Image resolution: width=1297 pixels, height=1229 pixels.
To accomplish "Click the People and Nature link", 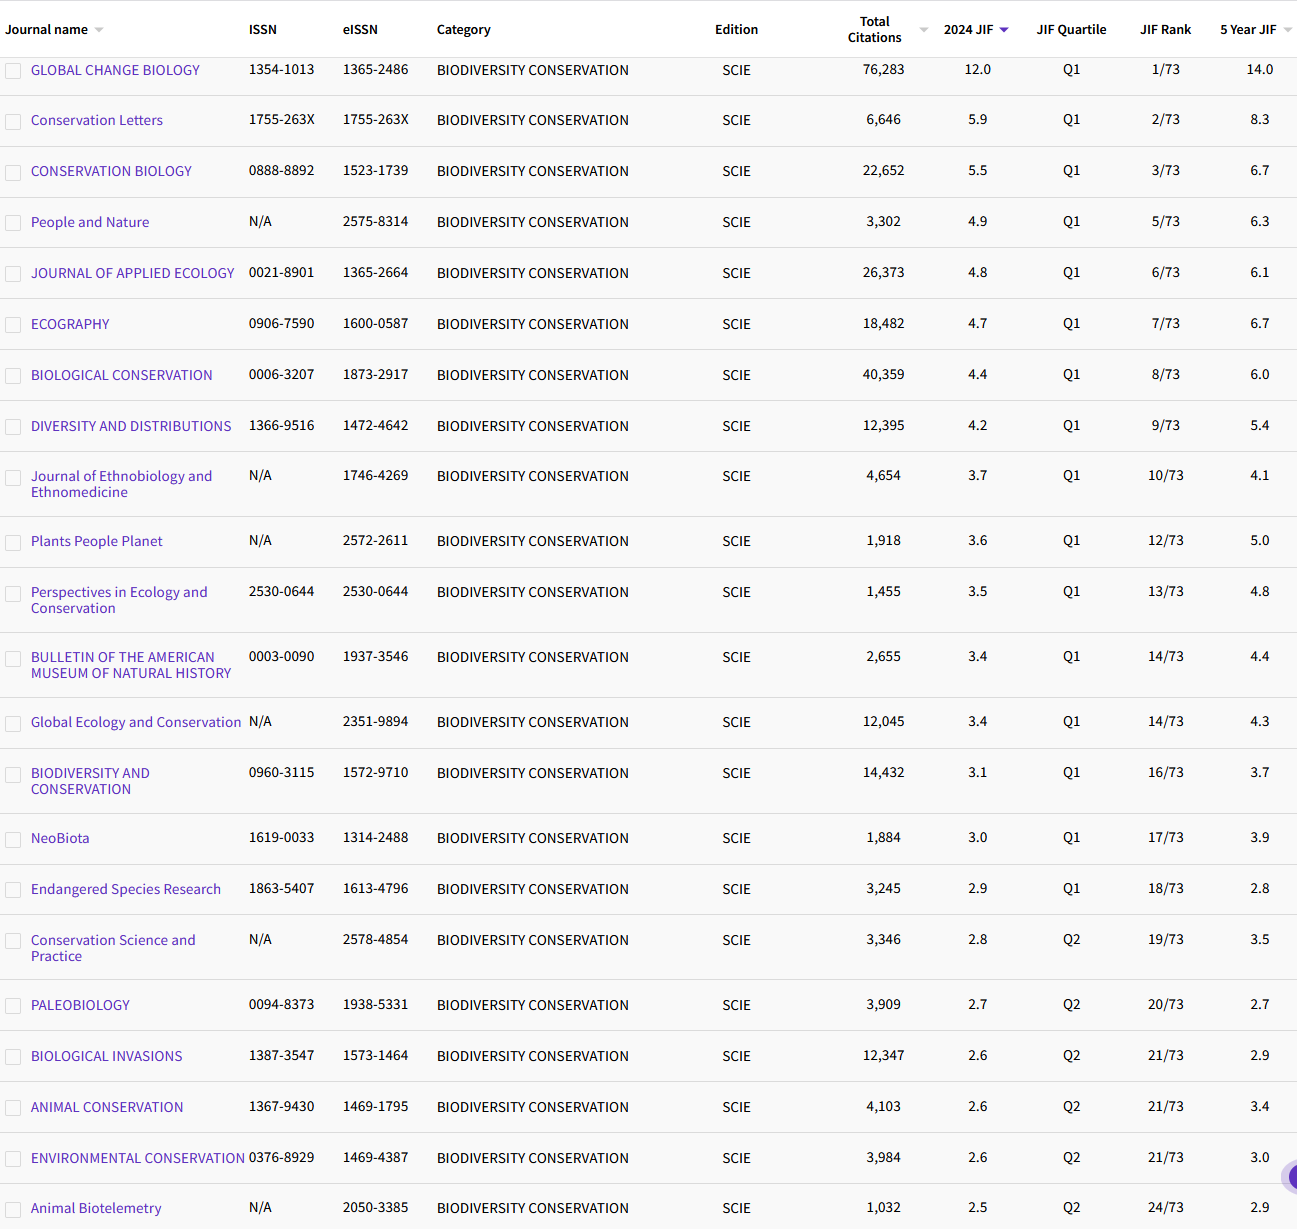I will pos(90,222).
